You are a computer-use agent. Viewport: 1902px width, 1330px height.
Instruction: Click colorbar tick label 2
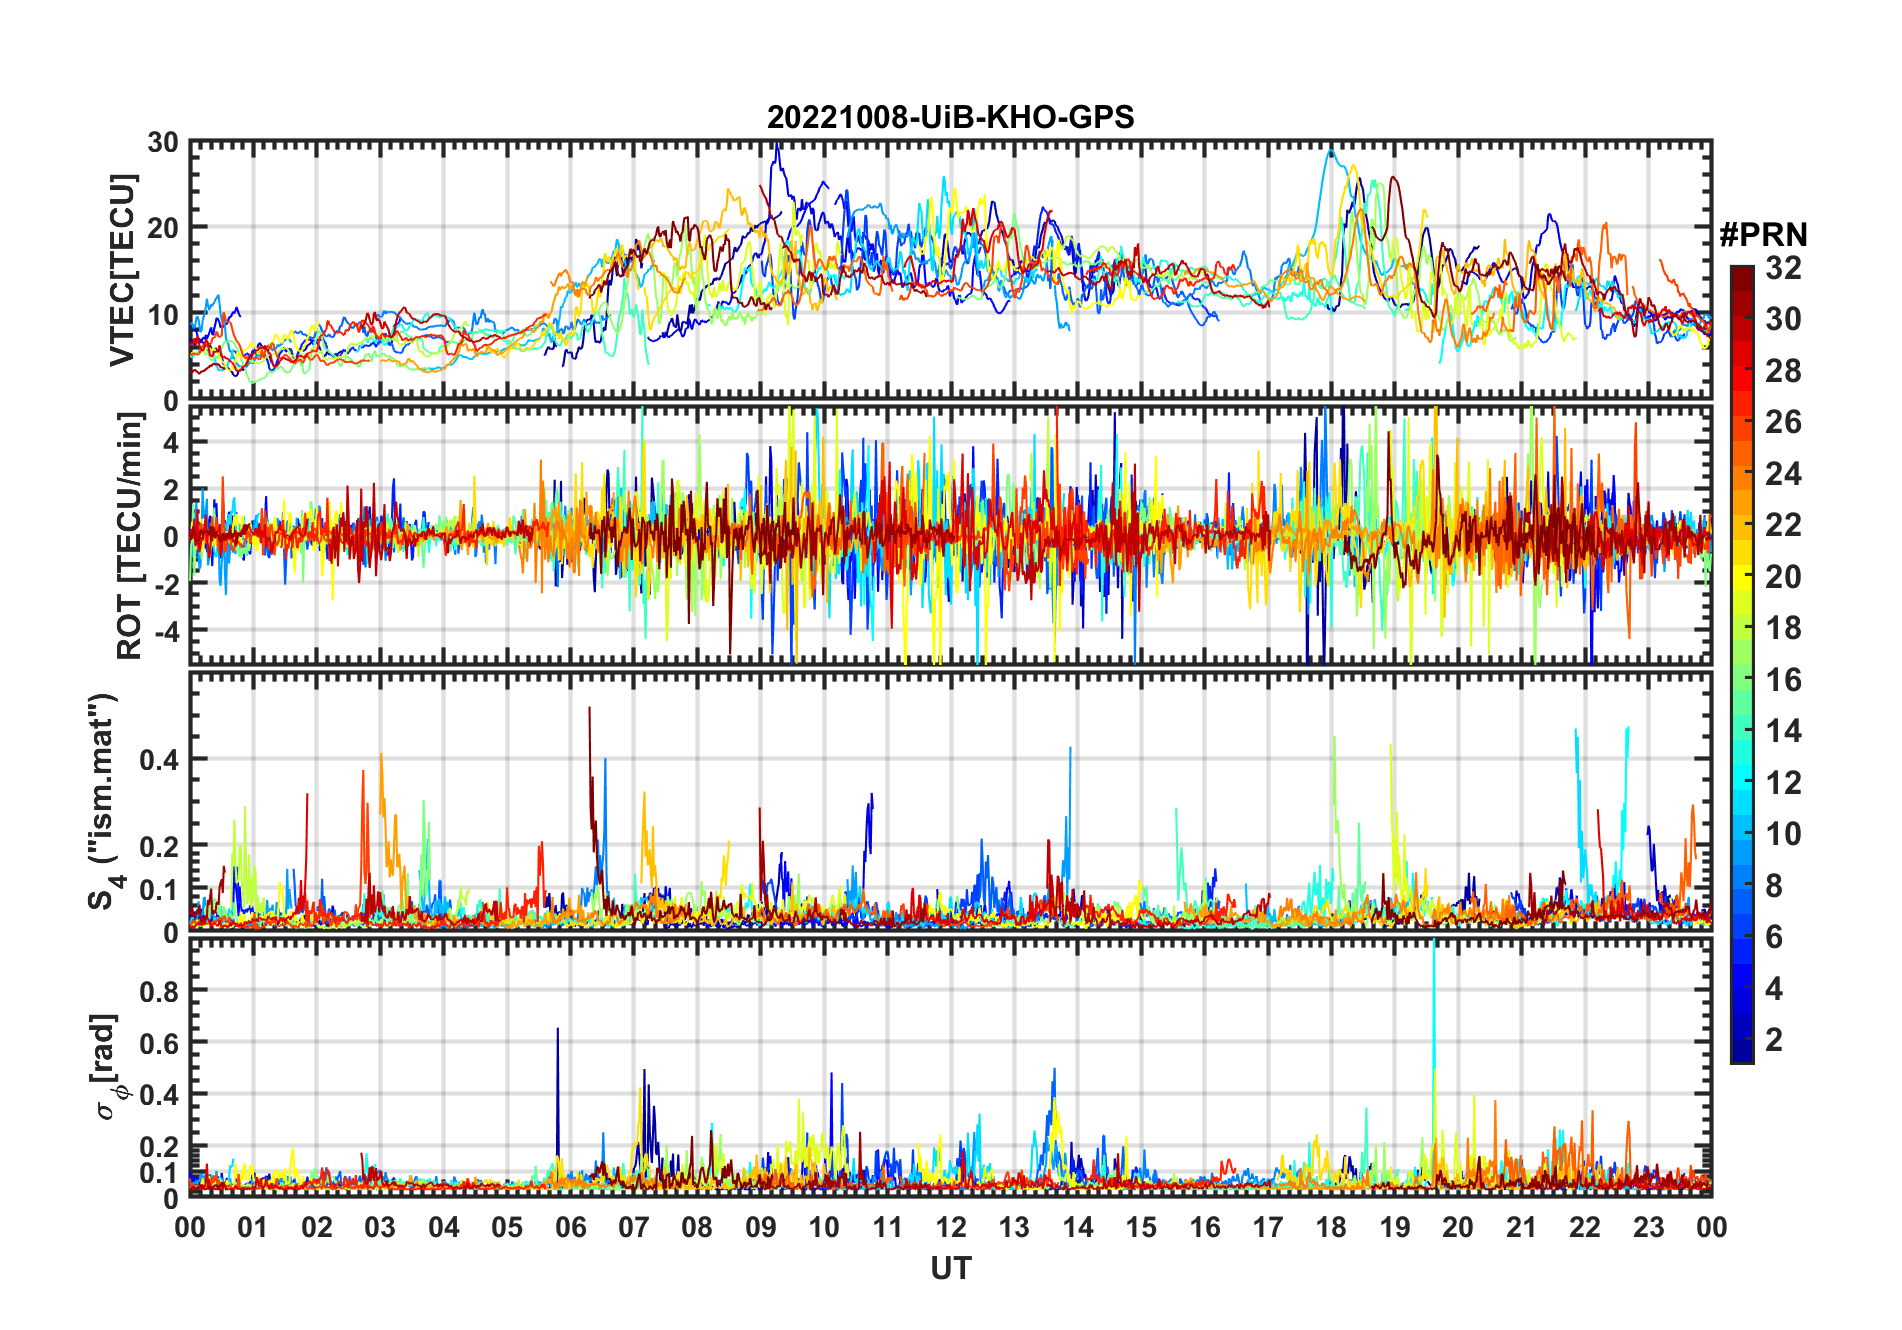tap(1774, 1040)
